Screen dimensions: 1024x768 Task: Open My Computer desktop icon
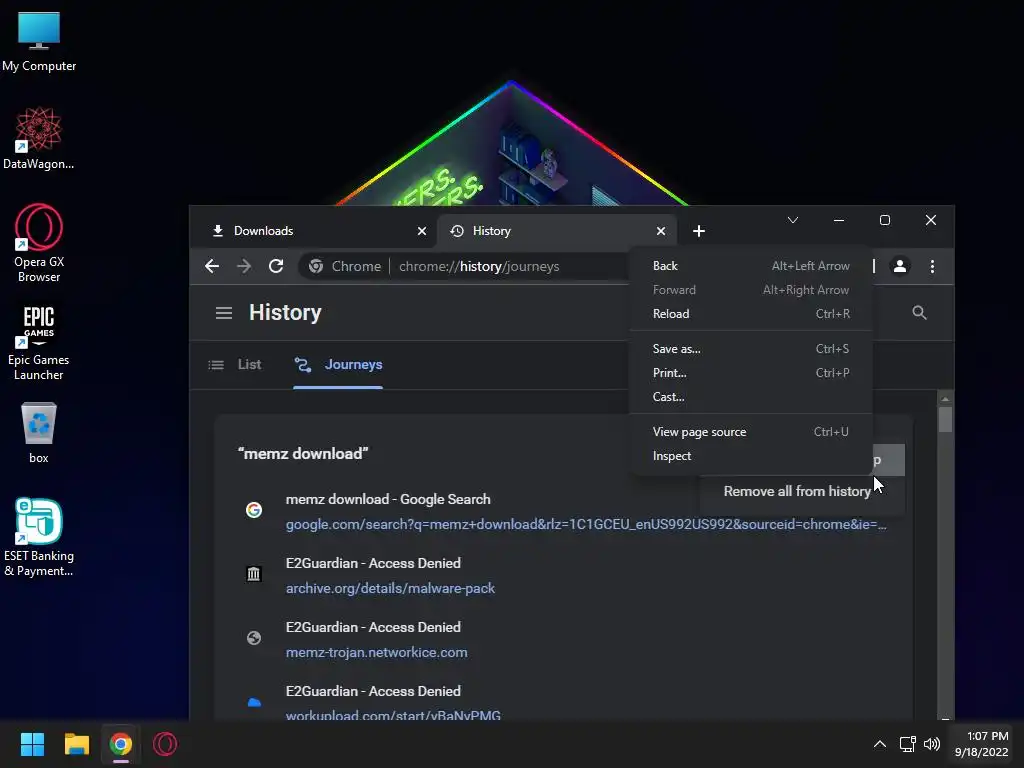[x=39, y=42]
